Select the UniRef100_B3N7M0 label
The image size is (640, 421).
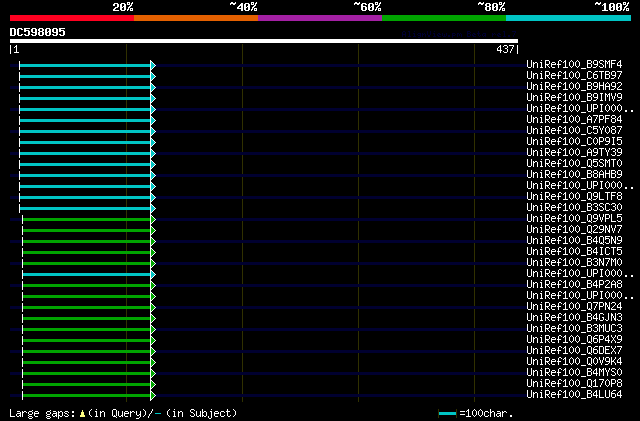(574, 263)
